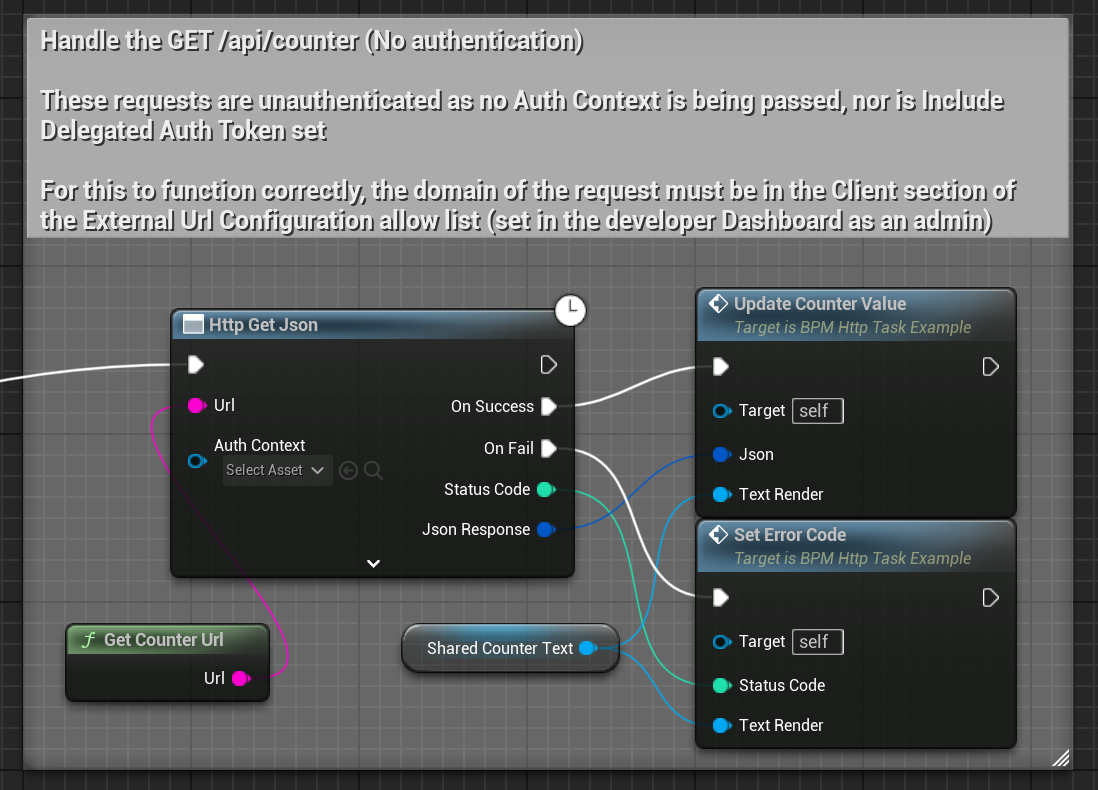Click the blue Json Response output pin

coord(545,529)
